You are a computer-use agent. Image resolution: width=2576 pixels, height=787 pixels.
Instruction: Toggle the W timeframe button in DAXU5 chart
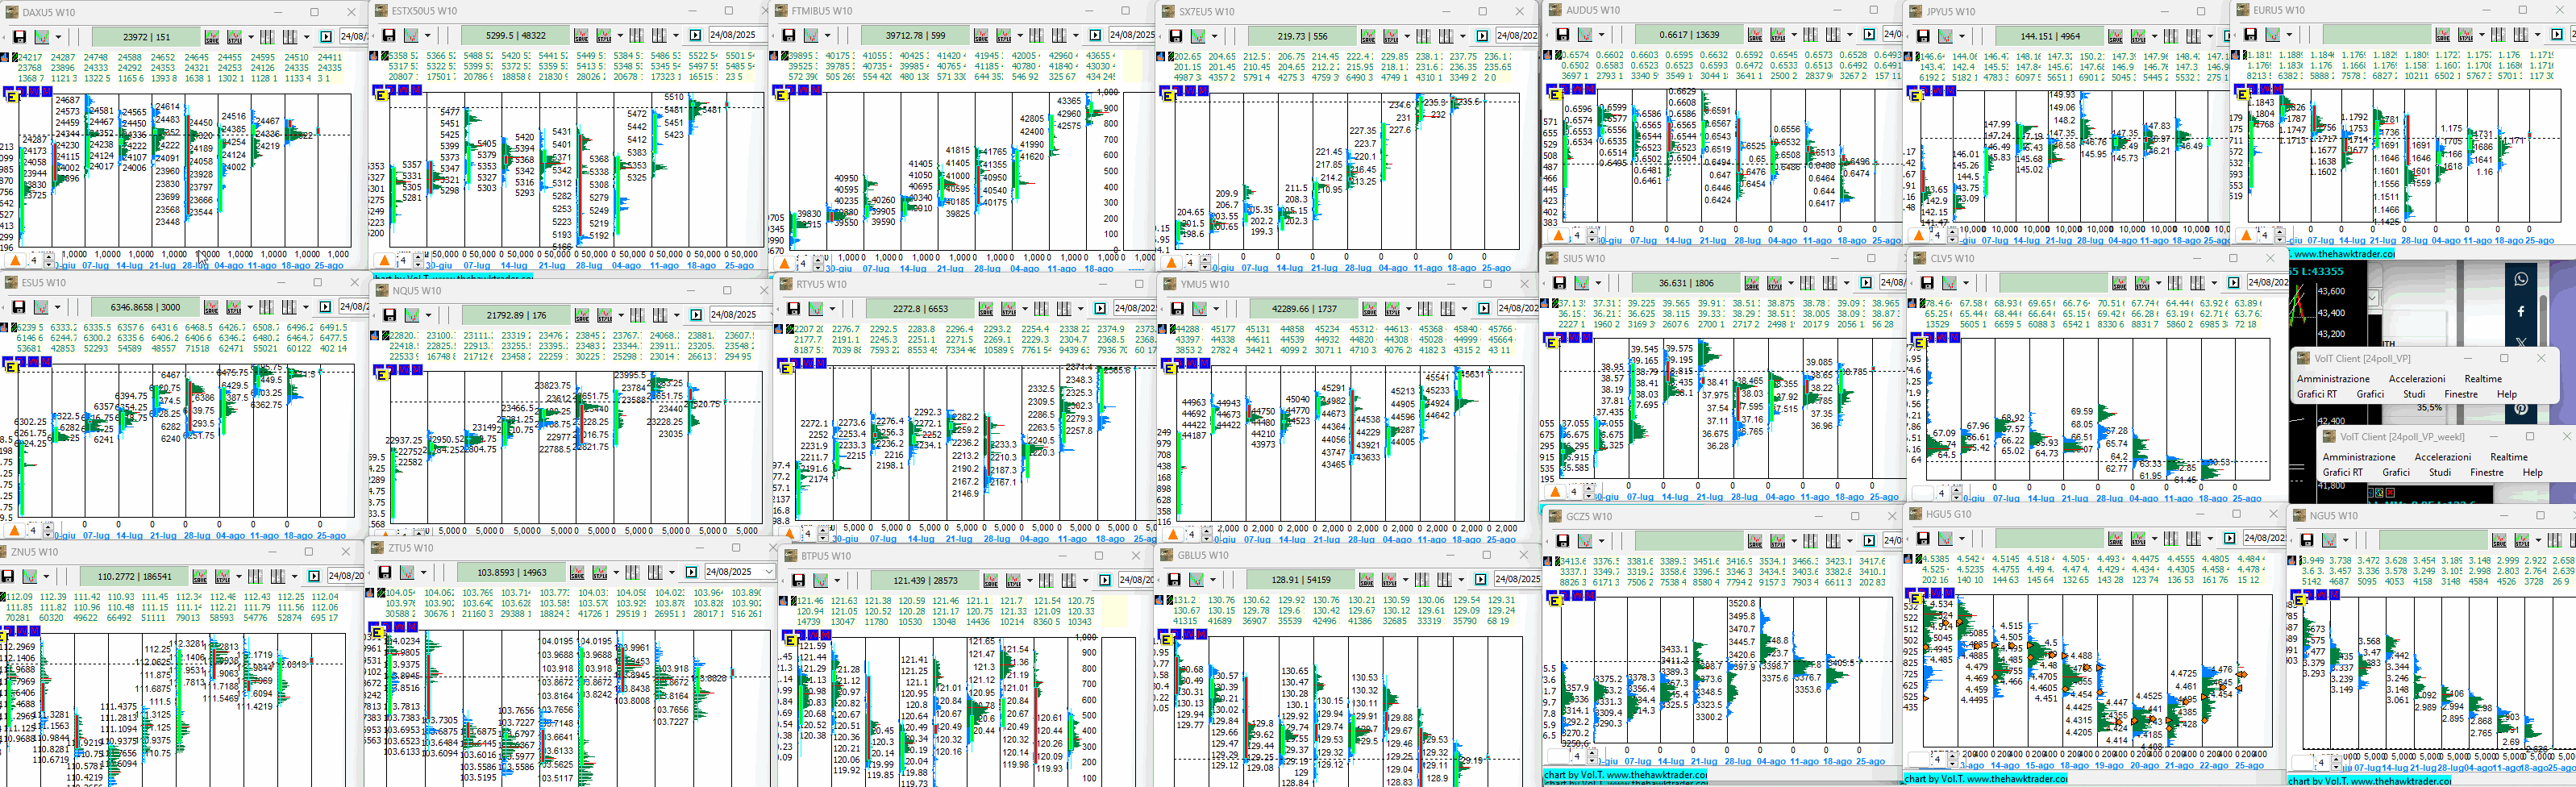[x=35, y=91]
